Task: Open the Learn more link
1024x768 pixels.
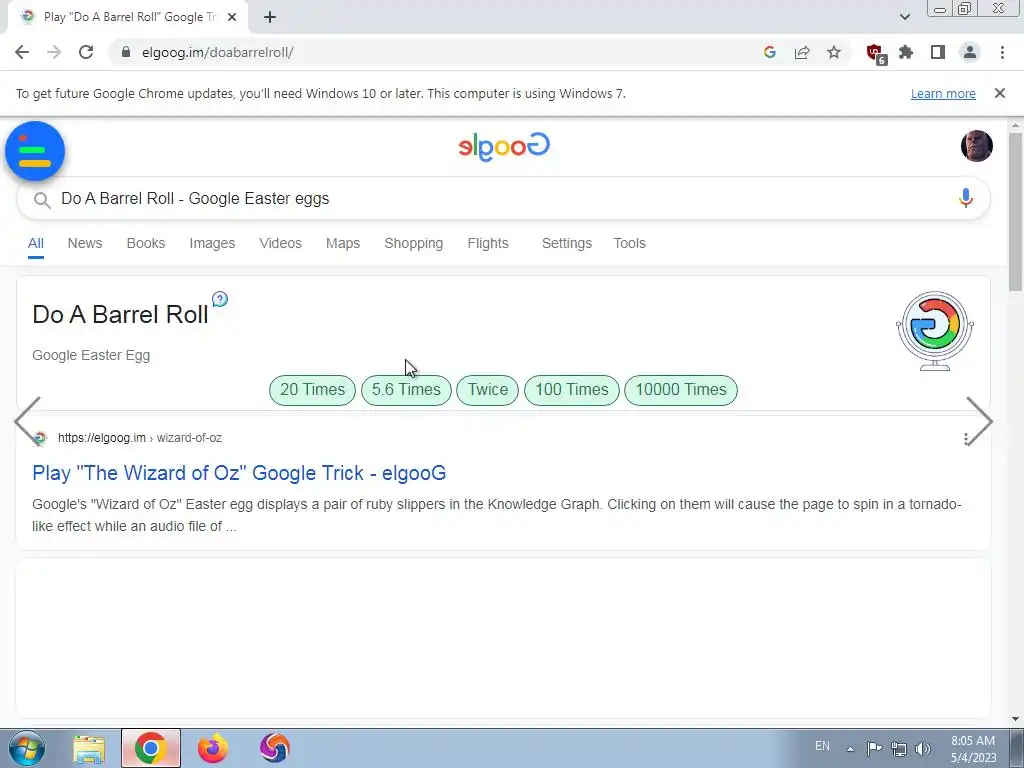Action: pos(943,93)
